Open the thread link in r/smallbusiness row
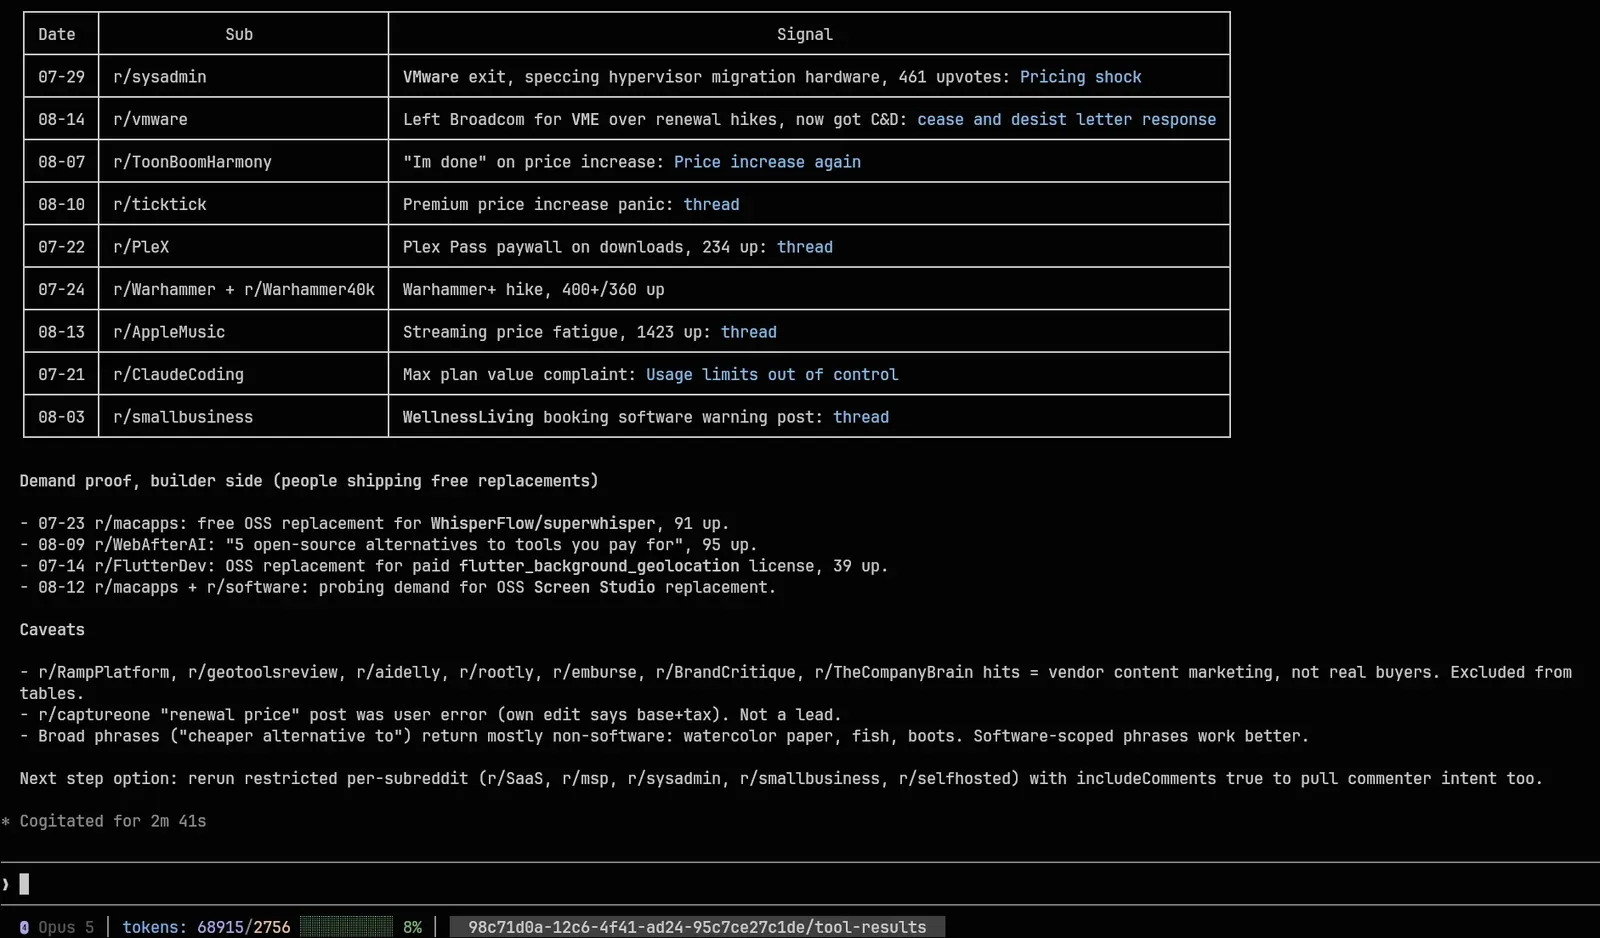This screenshot has width=1600, height=938. (861, 417)
